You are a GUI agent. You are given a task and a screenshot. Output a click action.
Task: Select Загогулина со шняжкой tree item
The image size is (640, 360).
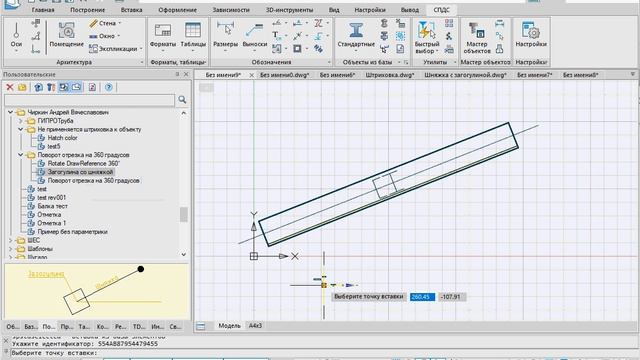click(x=80, y=172)
